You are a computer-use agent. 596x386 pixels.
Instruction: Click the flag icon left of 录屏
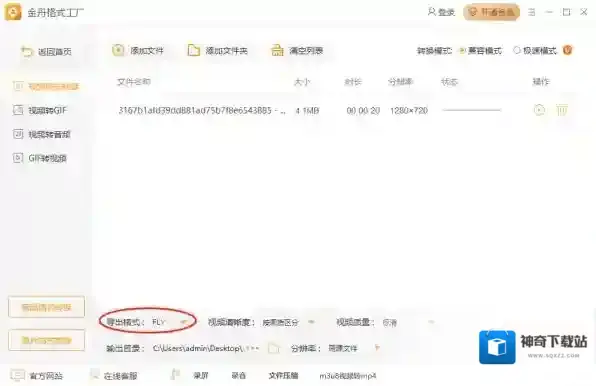[x=175, y=375]
